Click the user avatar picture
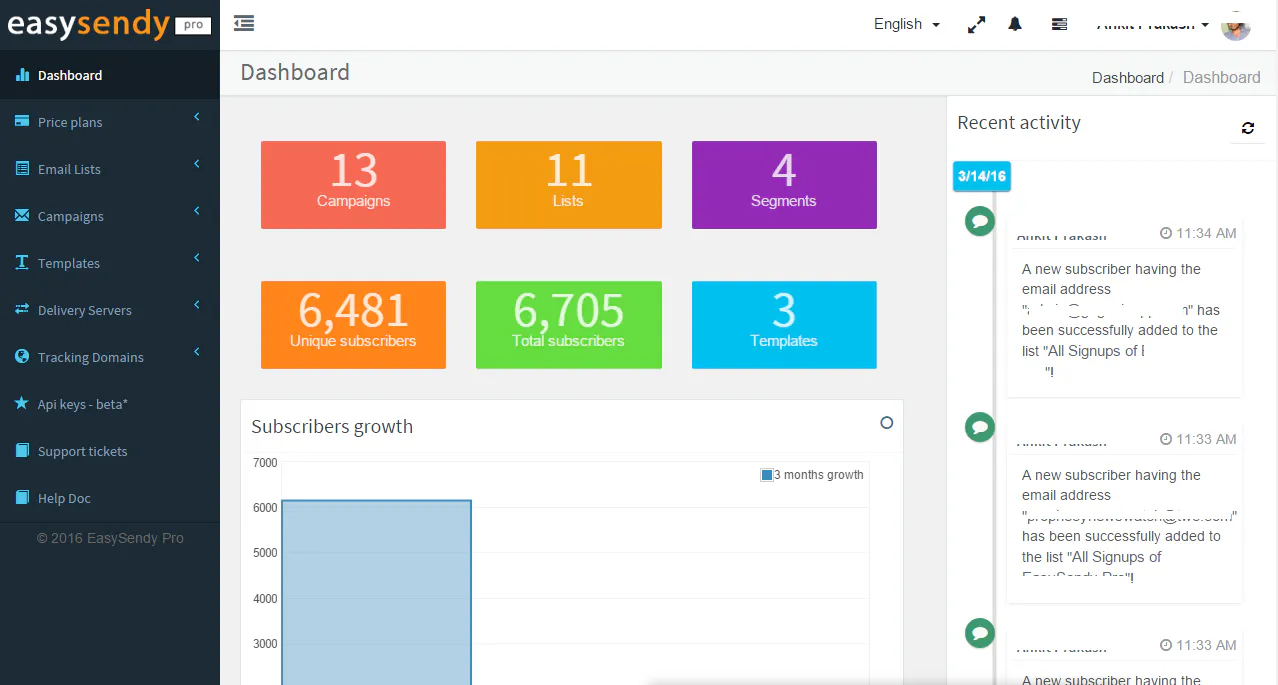1278x685 pixels. click(x=1236, y=26)
